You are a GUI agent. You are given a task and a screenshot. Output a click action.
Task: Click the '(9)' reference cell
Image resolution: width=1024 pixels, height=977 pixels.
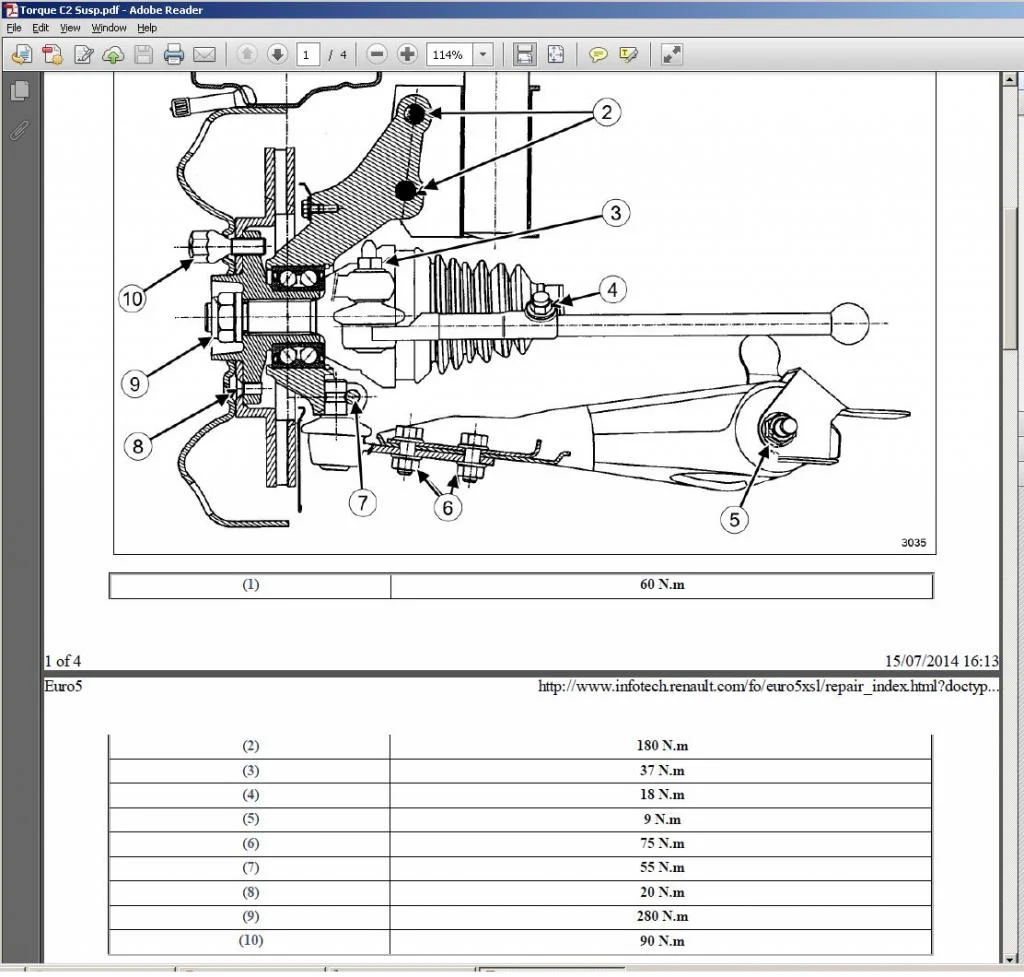[251, 916]
